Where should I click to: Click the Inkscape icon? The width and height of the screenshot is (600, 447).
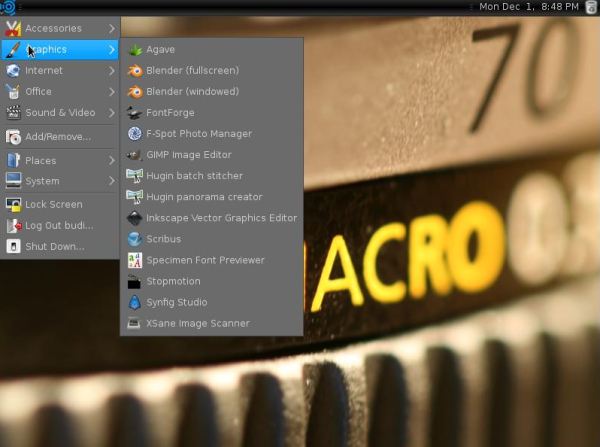click(x=135, y=218)
